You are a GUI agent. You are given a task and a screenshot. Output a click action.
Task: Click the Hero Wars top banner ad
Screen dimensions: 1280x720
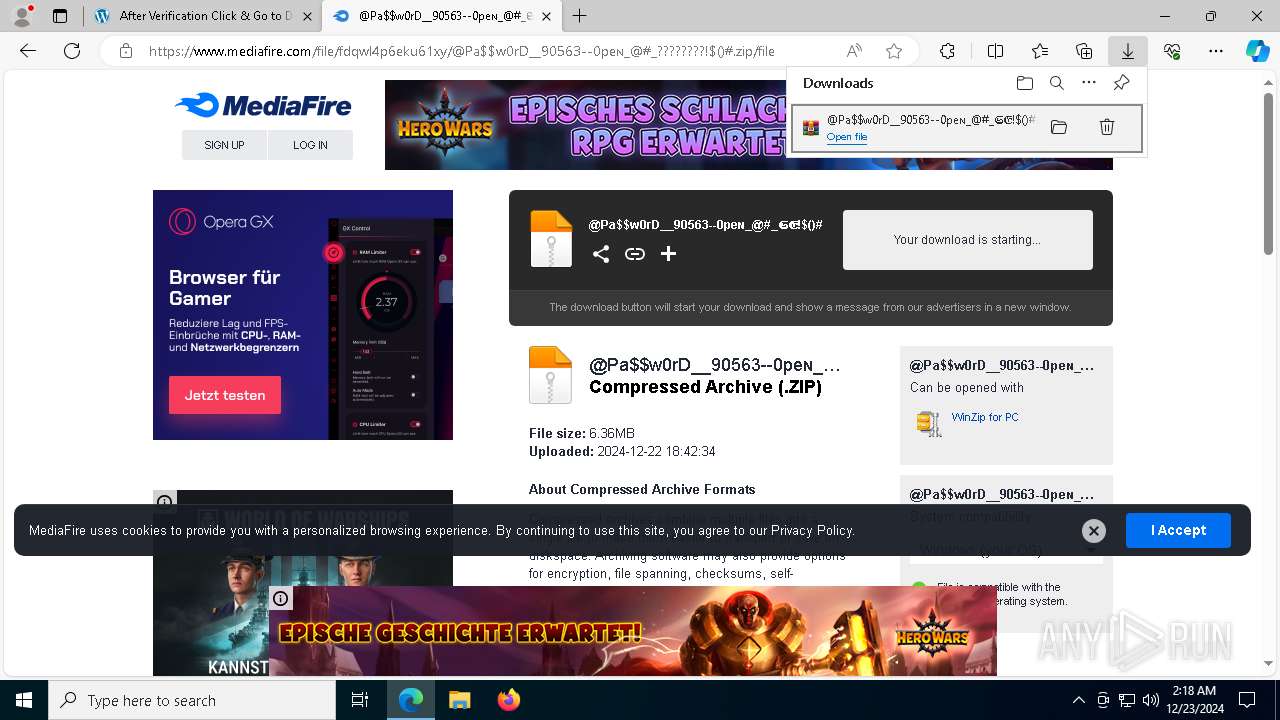(x=586, y=125)
